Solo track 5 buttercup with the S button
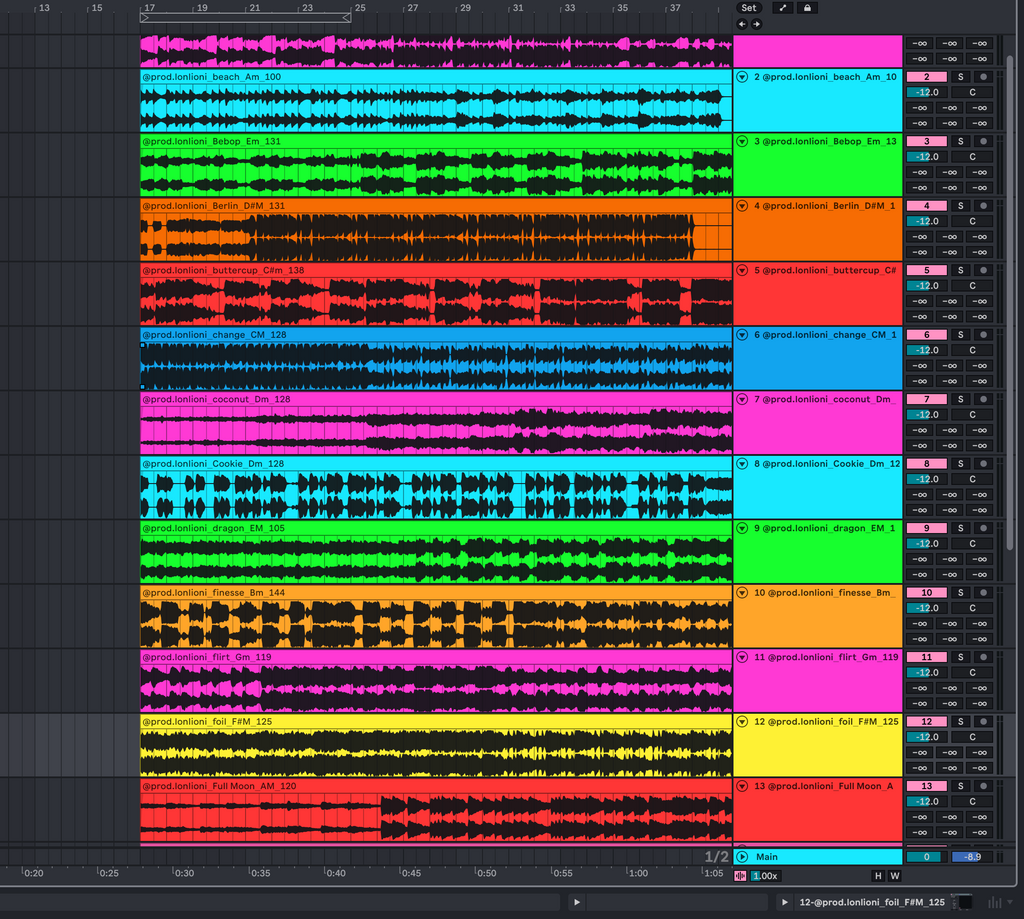 coord(960,270)
